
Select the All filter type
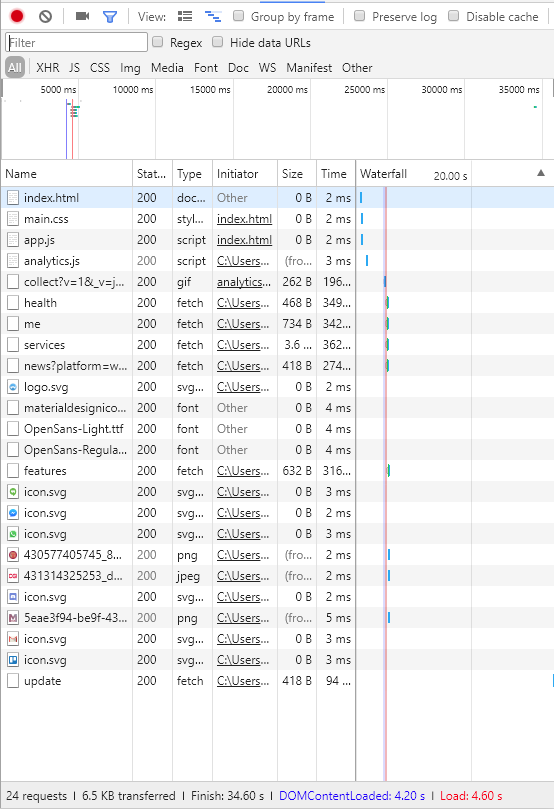15,68
